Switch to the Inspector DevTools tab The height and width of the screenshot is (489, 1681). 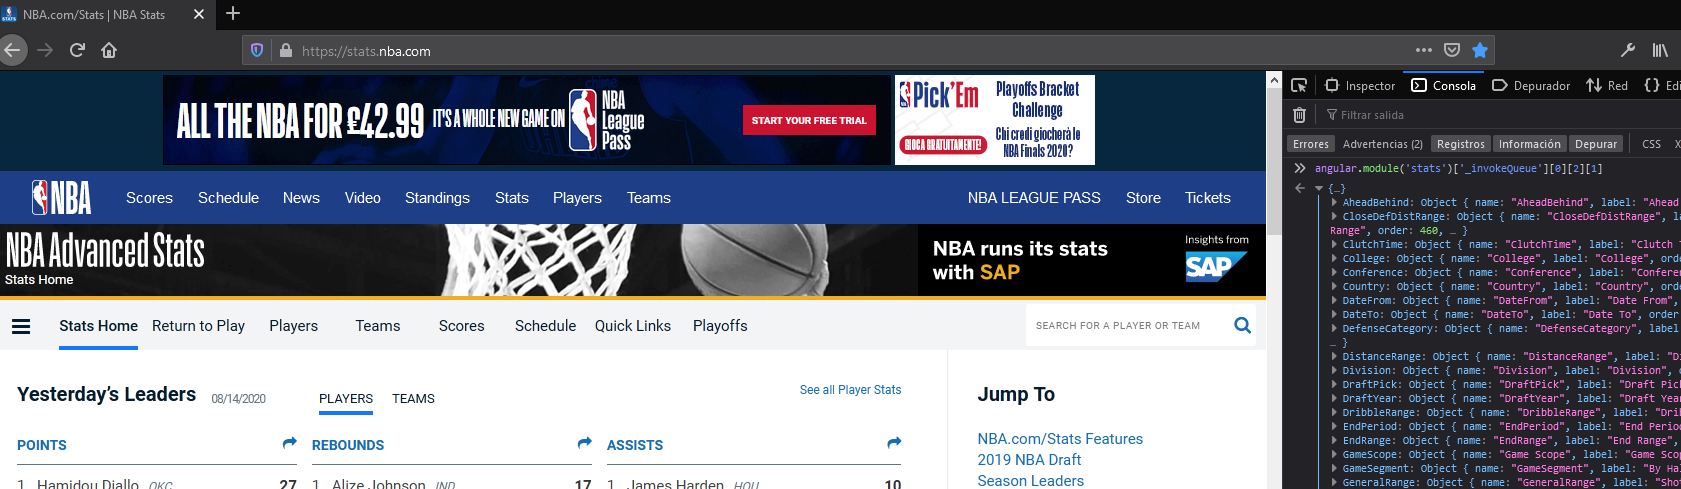pos(1360,86)
